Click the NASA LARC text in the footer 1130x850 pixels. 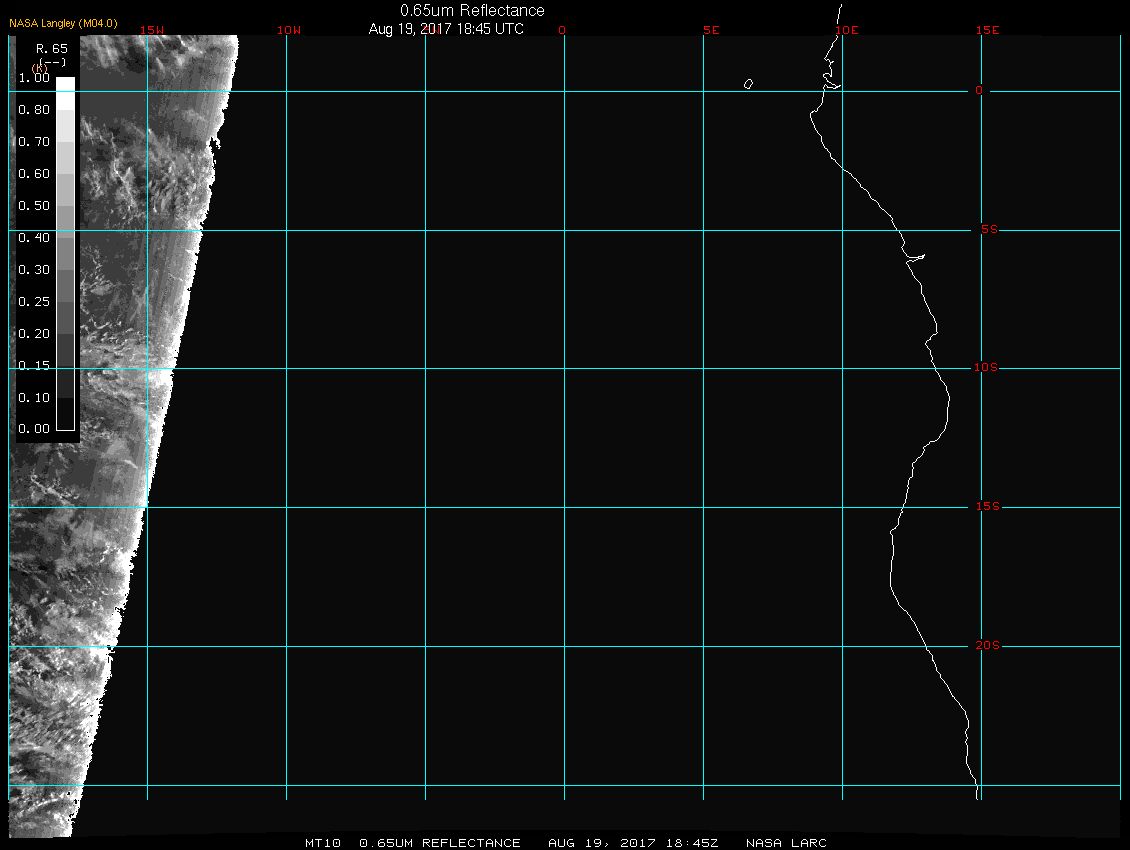click(786, 843)
